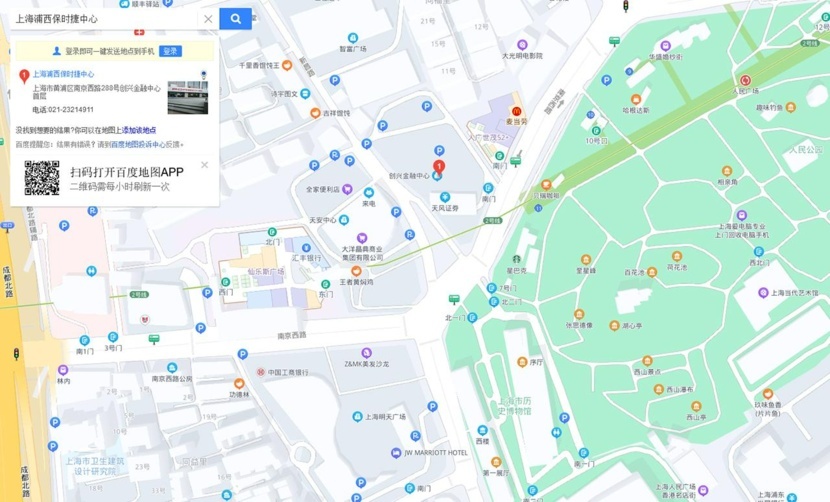Screen dimensions: 830x502
Task: Click the 上海当代艺术馆 museum icon
Action: [x=763, y=292]
